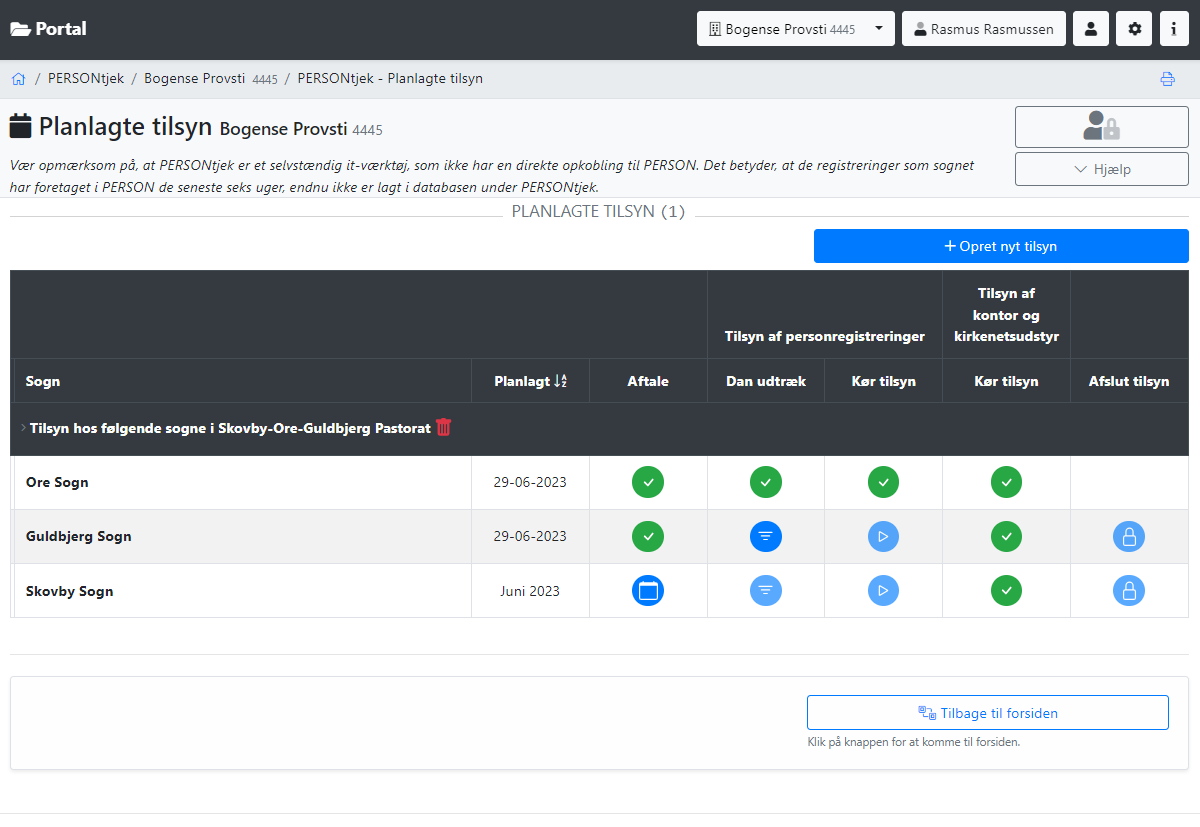Select the Skovby Sogn row name
This screenshot has width=1200, height=827.
(69, 591)
